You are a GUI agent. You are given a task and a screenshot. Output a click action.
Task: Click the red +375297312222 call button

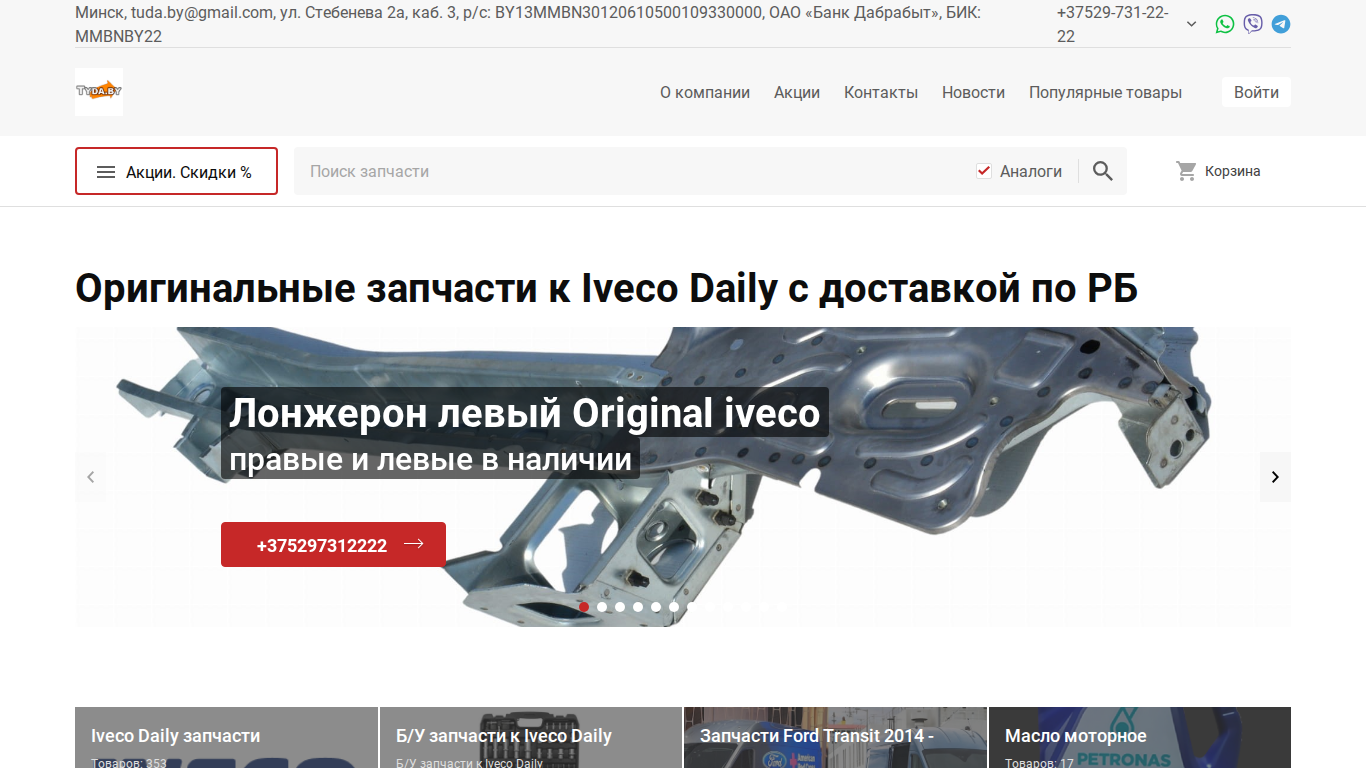[333, 545]
